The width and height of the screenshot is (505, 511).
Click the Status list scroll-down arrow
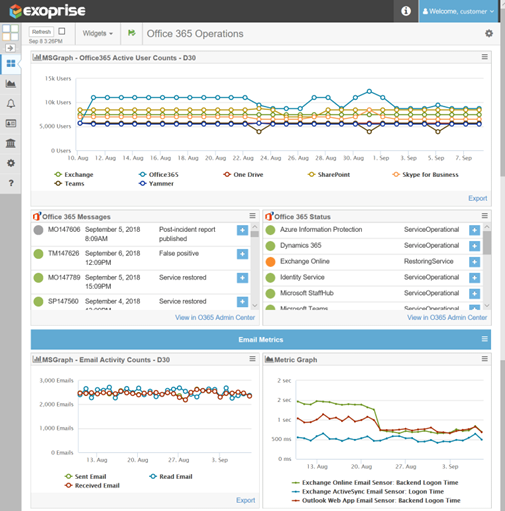[487, 306]
